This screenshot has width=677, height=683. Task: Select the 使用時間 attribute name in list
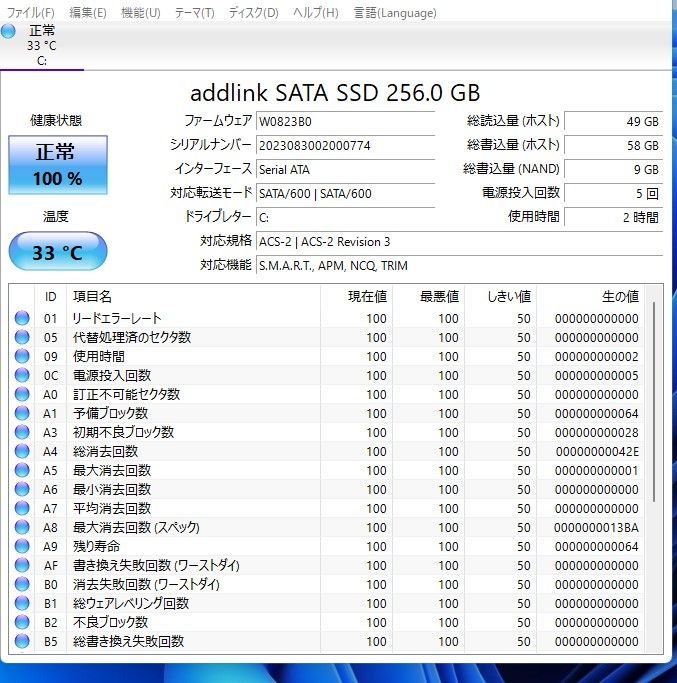[98, 356]
